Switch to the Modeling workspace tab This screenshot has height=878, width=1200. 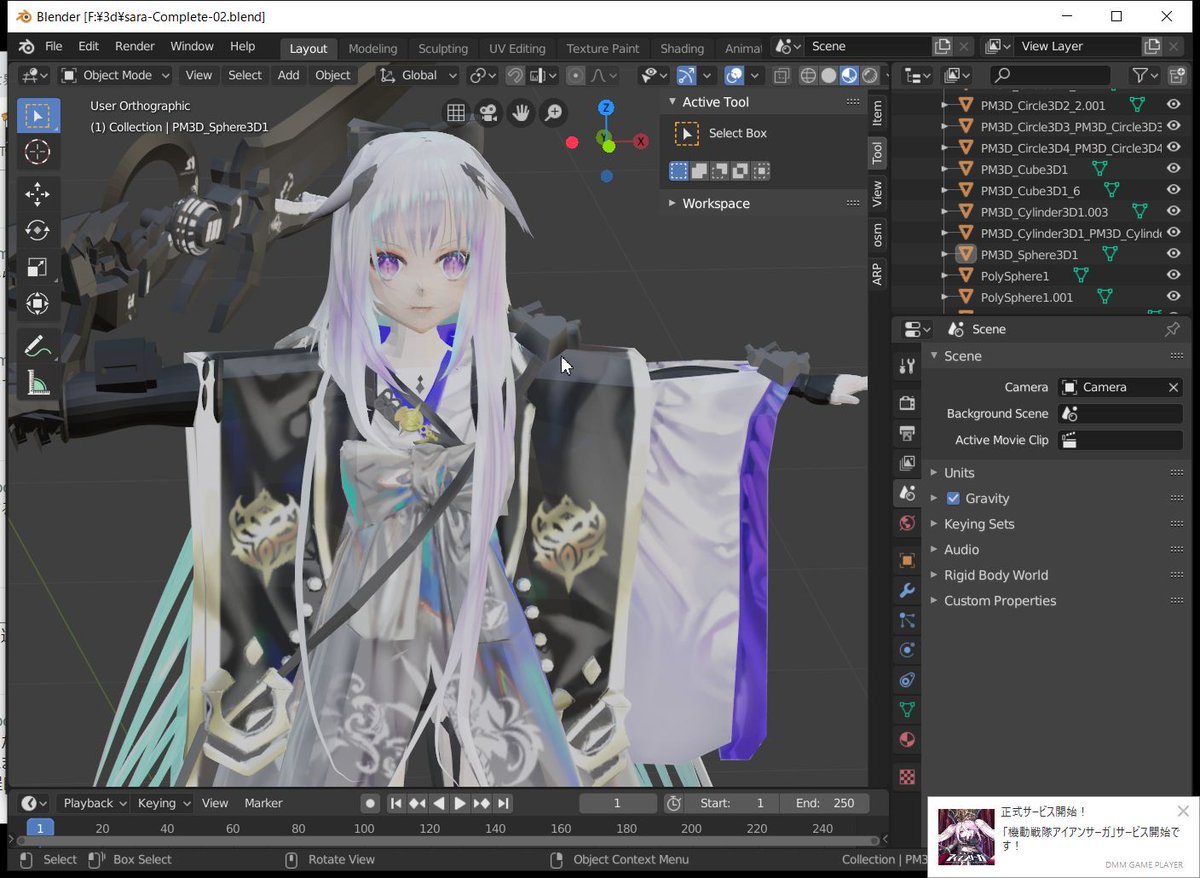coord(373,48)
